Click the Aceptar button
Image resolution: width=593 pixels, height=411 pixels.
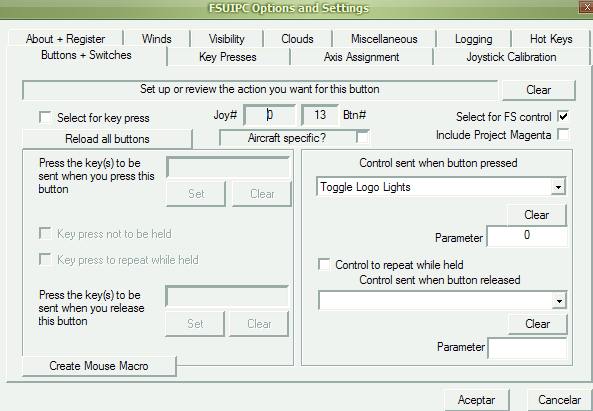477,400
